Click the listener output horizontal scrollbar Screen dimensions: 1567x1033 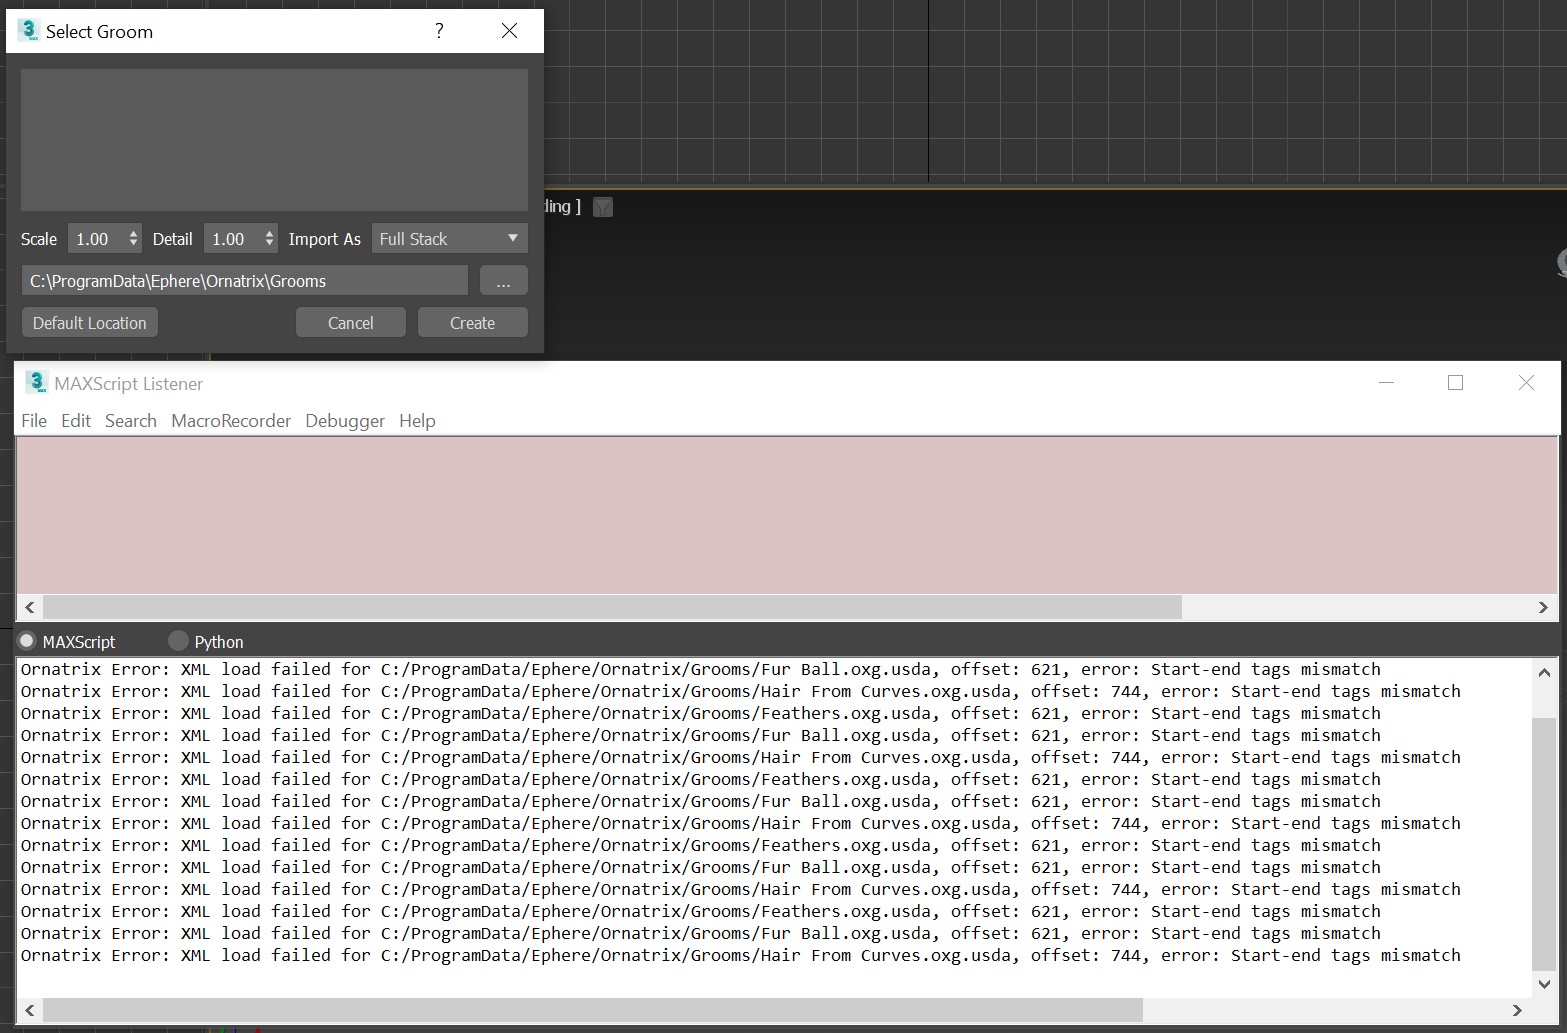592,1010
